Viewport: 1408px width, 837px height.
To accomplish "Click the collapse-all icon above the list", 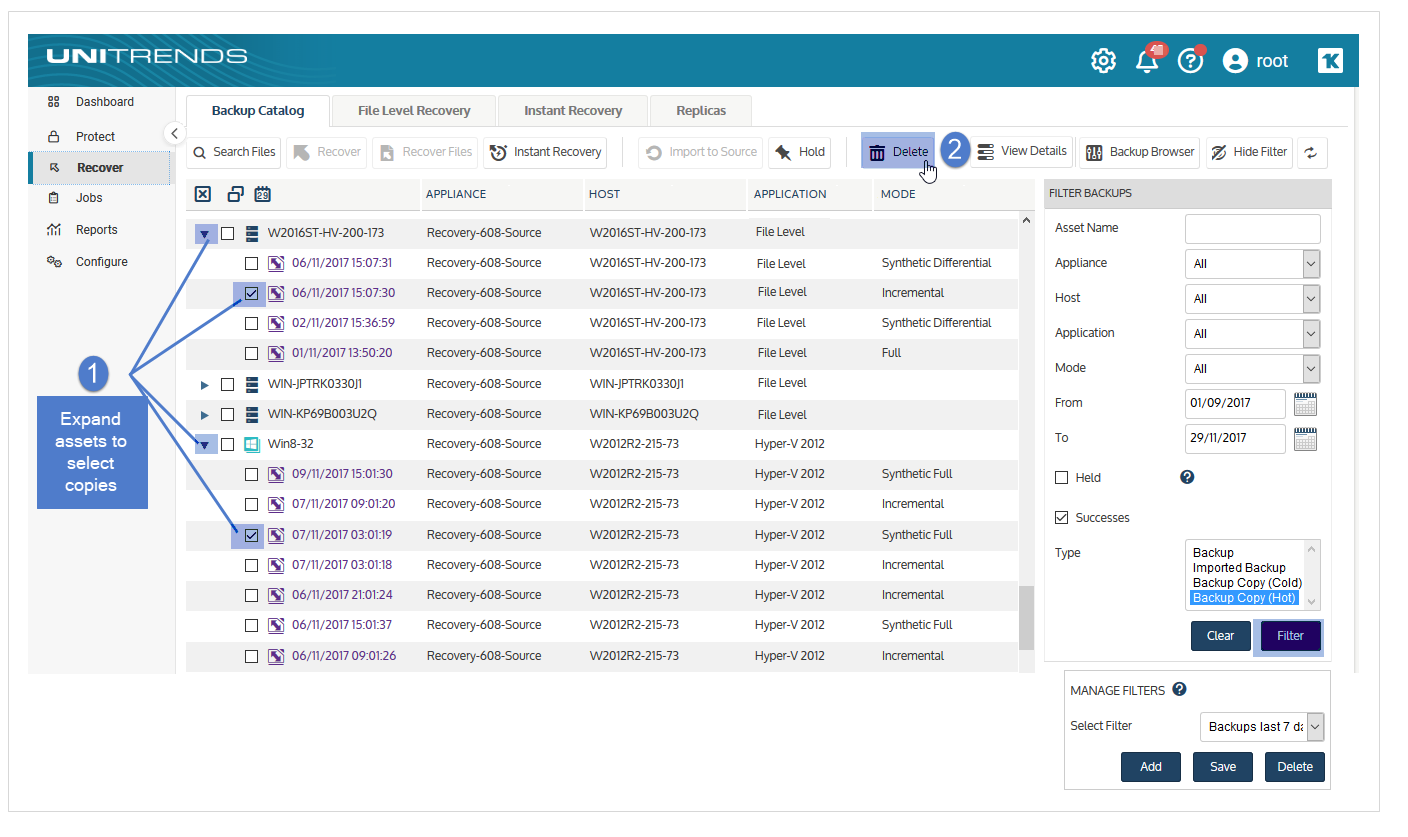I will click(x=235, y=194).
